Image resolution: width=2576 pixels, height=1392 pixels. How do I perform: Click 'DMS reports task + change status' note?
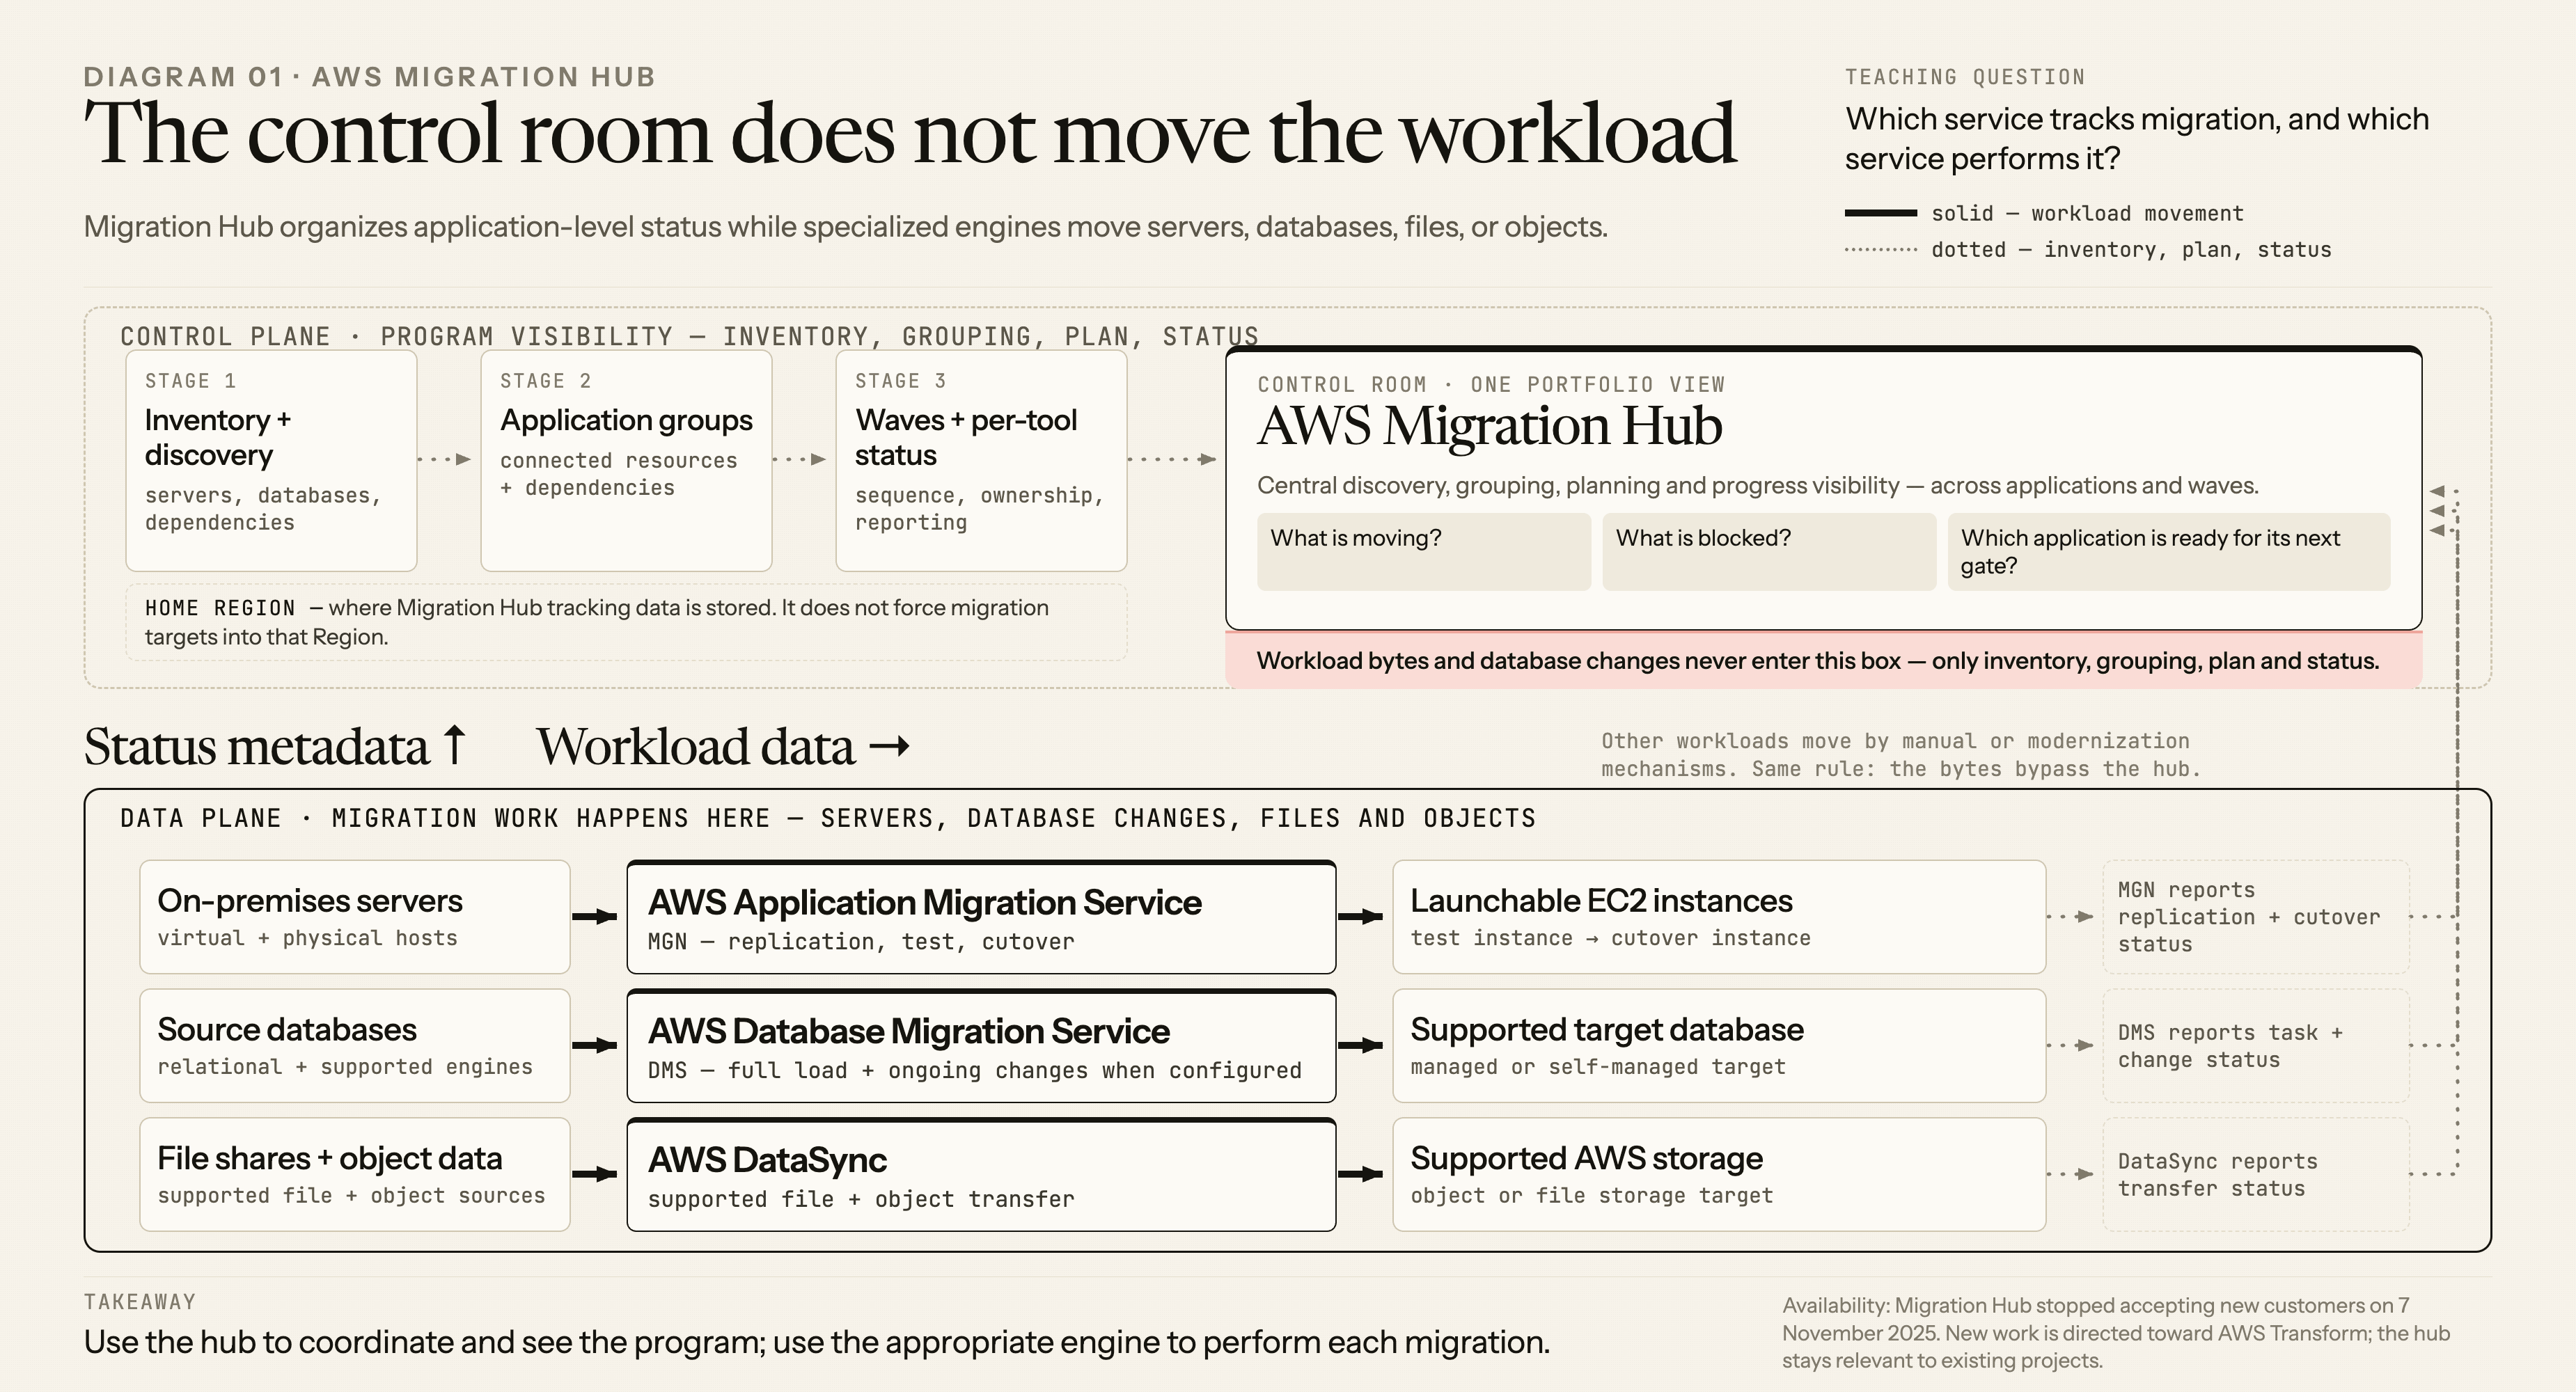tap(2256, 1046)
